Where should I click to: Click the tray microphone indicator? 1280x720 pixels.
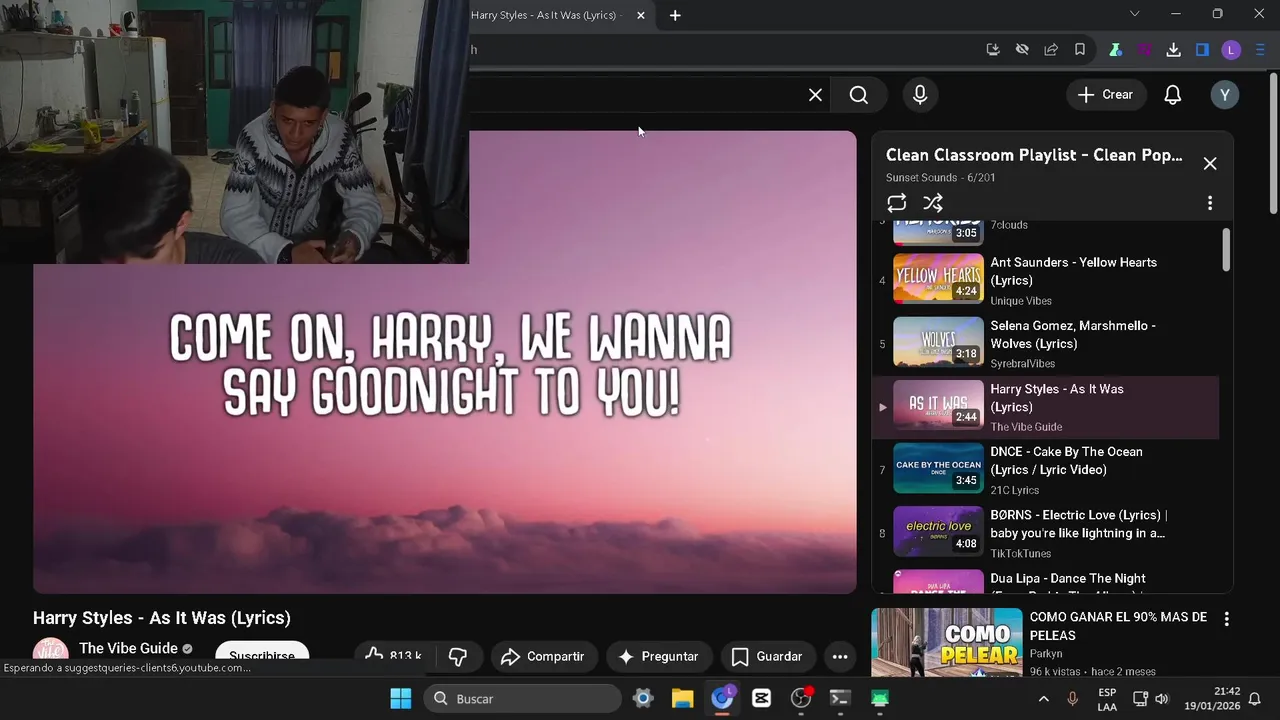(x=1073, y=699)
